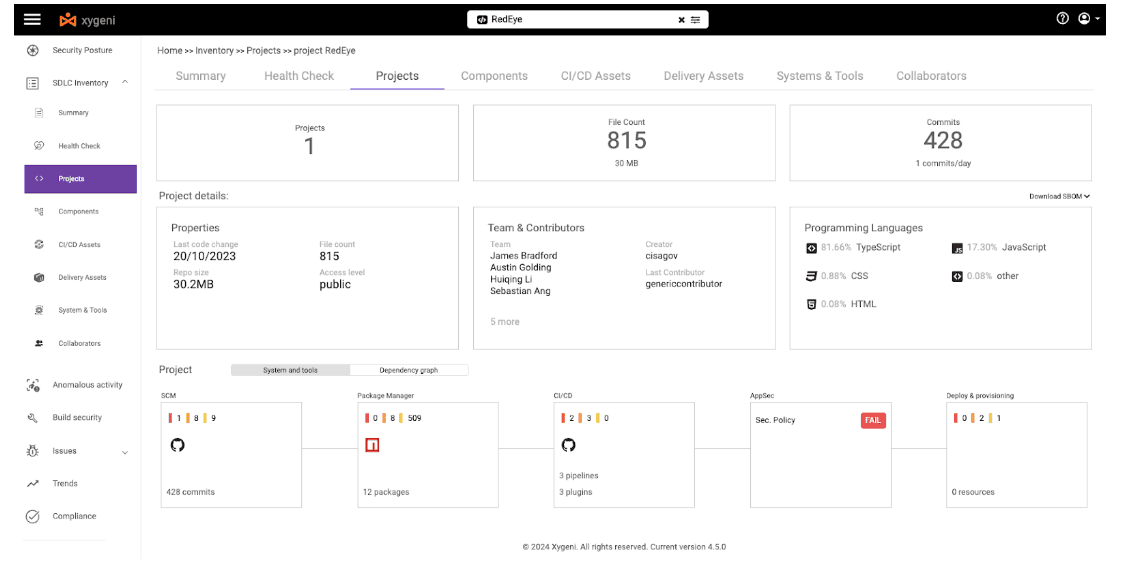The height and width of the screenshot is (562, 1139).
Task: Open the CI/CD Assets tab
Action: click(x=596, y=76)
